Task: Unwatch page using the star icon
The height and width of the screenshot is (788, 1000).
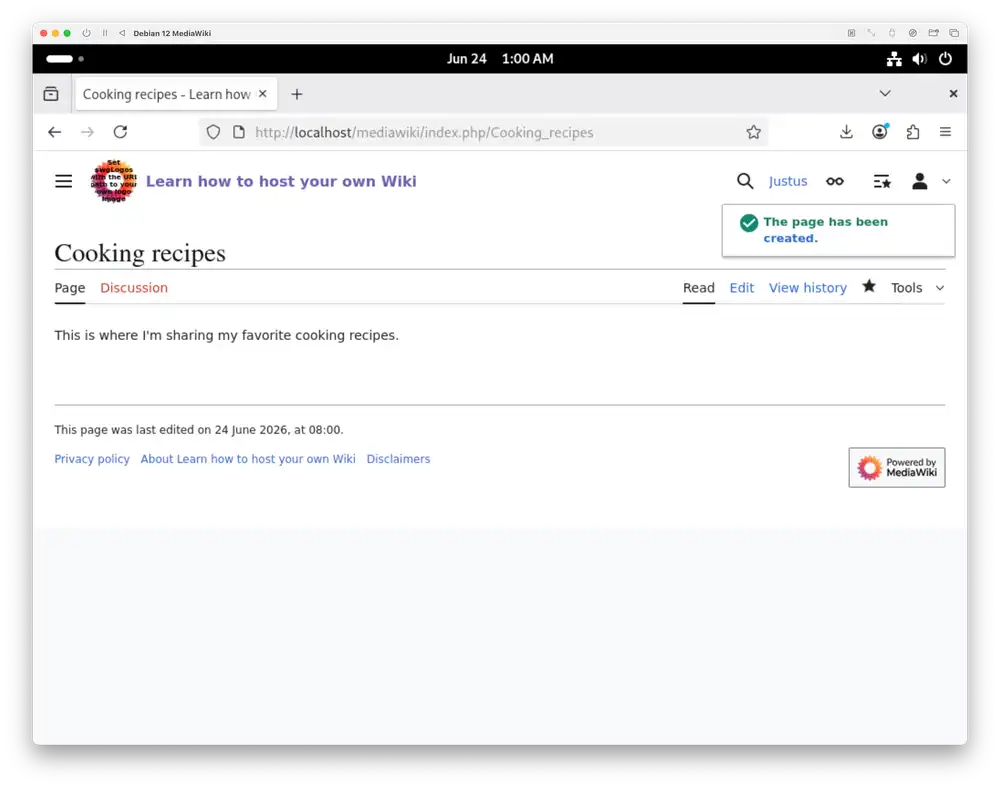Action: coord(869,286)
